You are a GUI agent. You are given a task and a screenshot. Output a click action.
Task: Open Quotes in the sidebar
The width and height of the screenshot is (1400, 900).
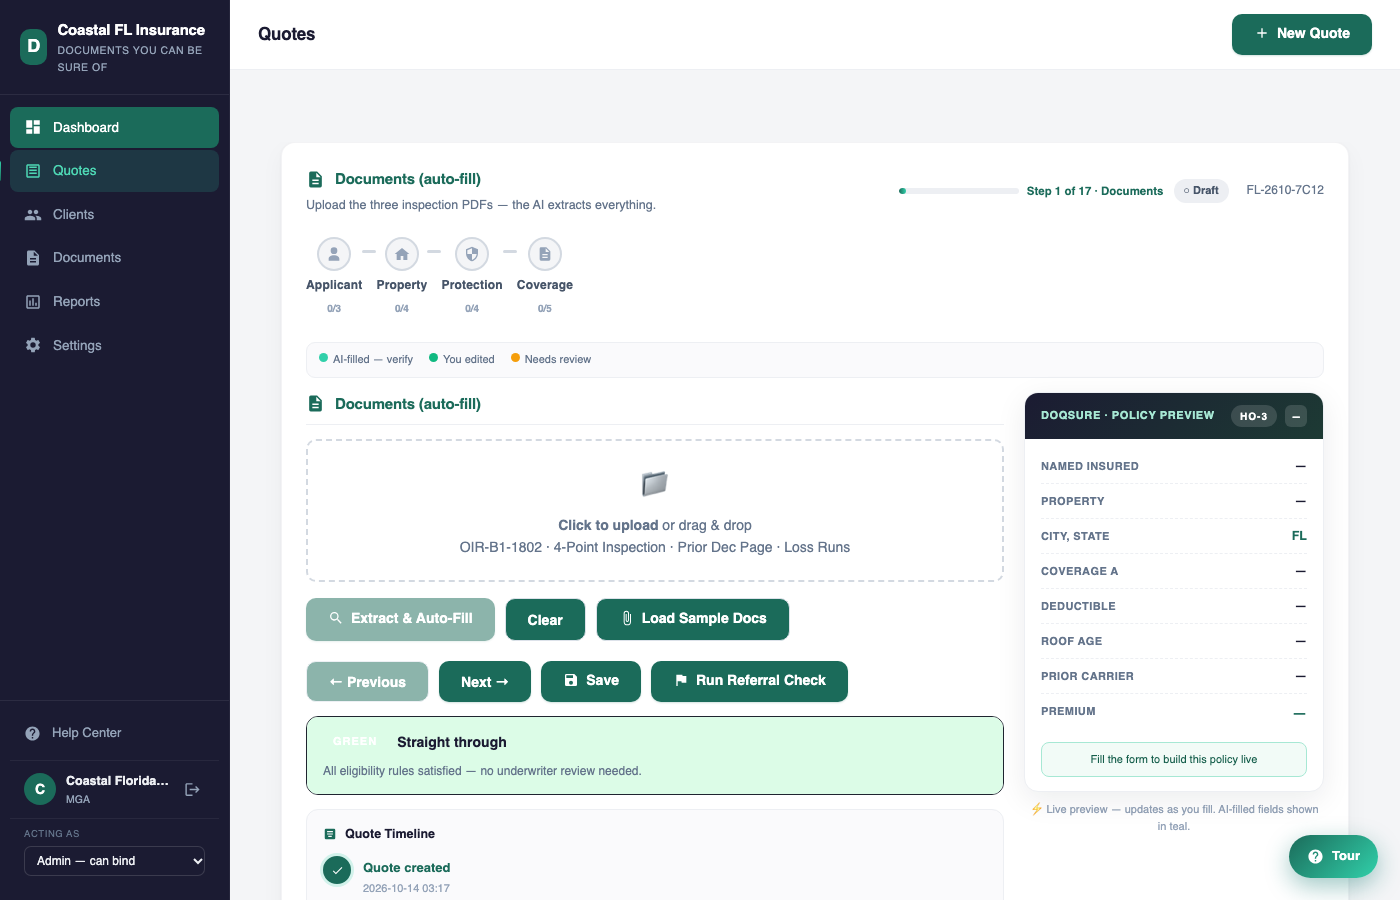[114, 171]
